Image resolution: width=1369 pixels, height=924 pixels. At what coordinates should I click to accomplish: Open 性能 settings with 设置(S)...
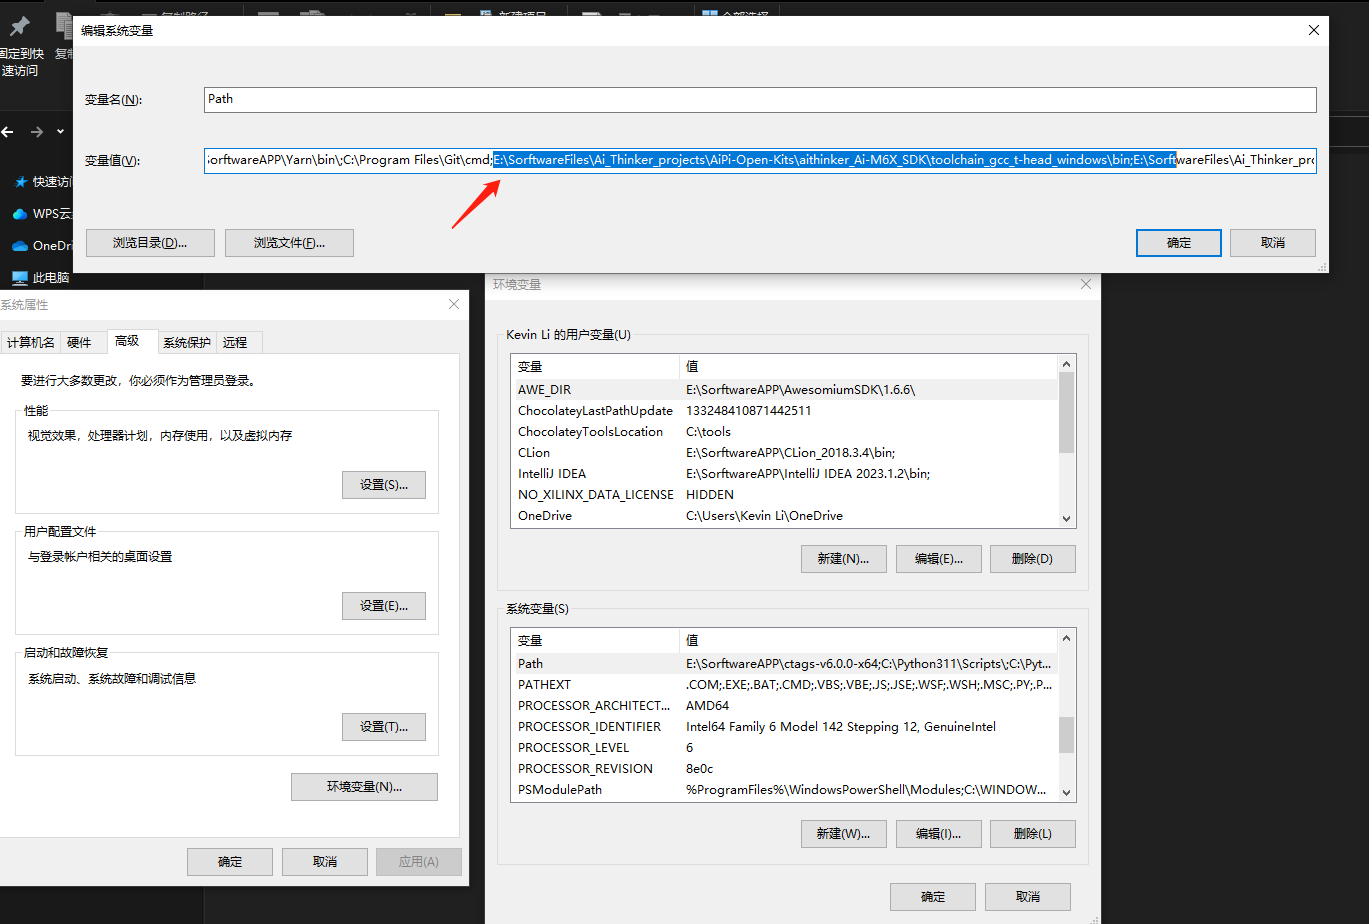[384, 485]
